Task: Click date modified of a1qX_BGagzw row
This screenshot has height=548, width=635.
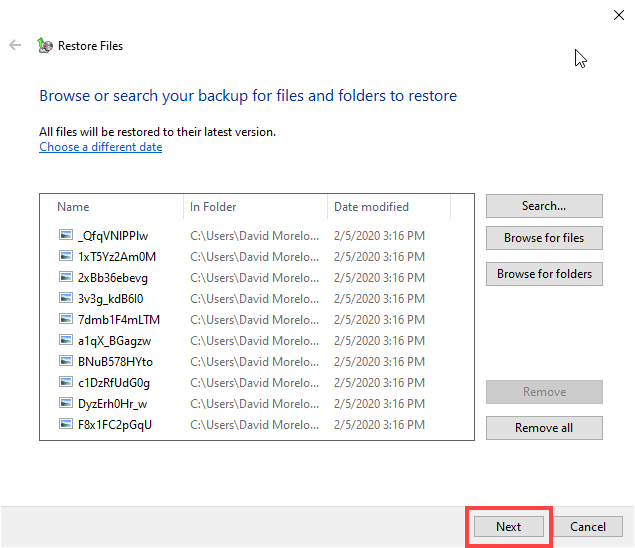Action: click(379, 341)
